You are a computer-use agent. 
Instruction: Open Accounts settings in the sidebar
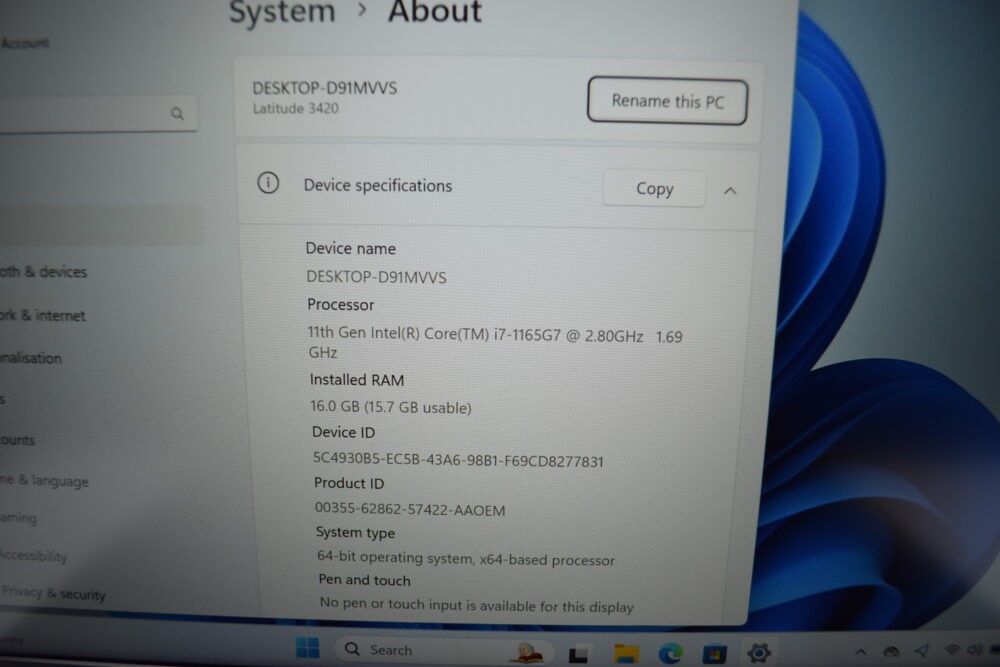[x=17, y=440]
